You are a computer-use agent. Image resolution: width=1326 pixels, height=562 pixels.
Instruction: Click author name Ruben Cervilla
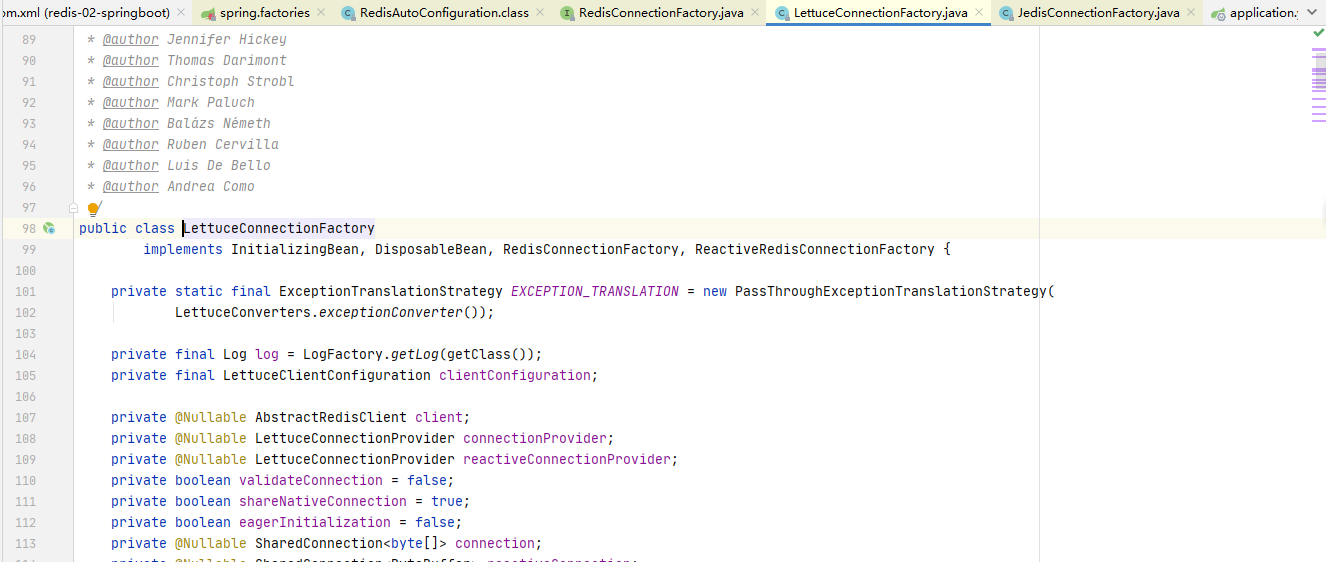click(x=223, y=144)
